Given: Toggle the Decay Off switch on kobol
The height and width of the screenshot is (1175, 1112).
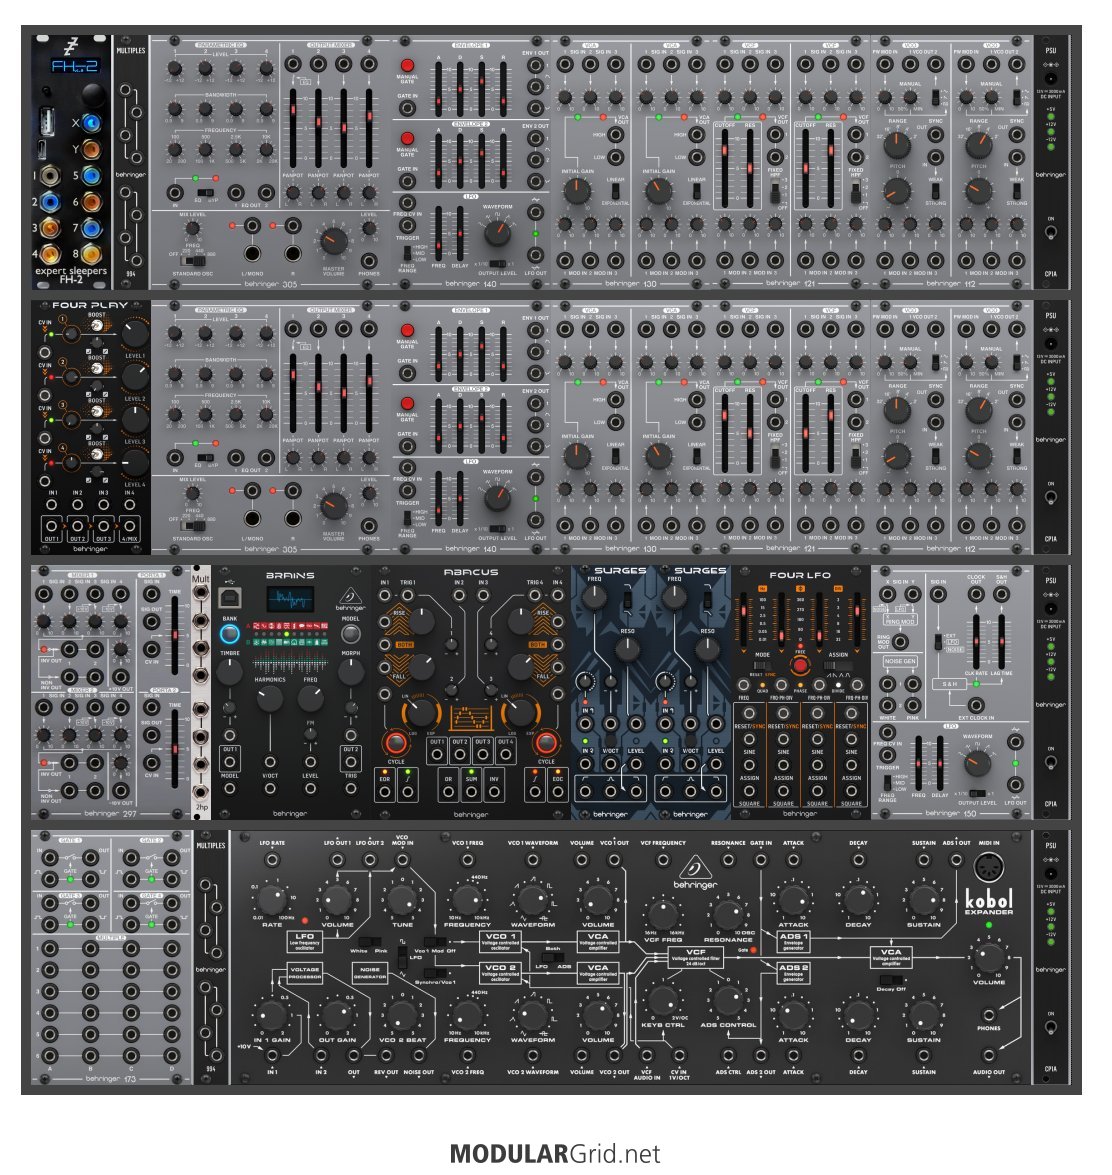Looking at the screenshot, I should pos(891,979).
